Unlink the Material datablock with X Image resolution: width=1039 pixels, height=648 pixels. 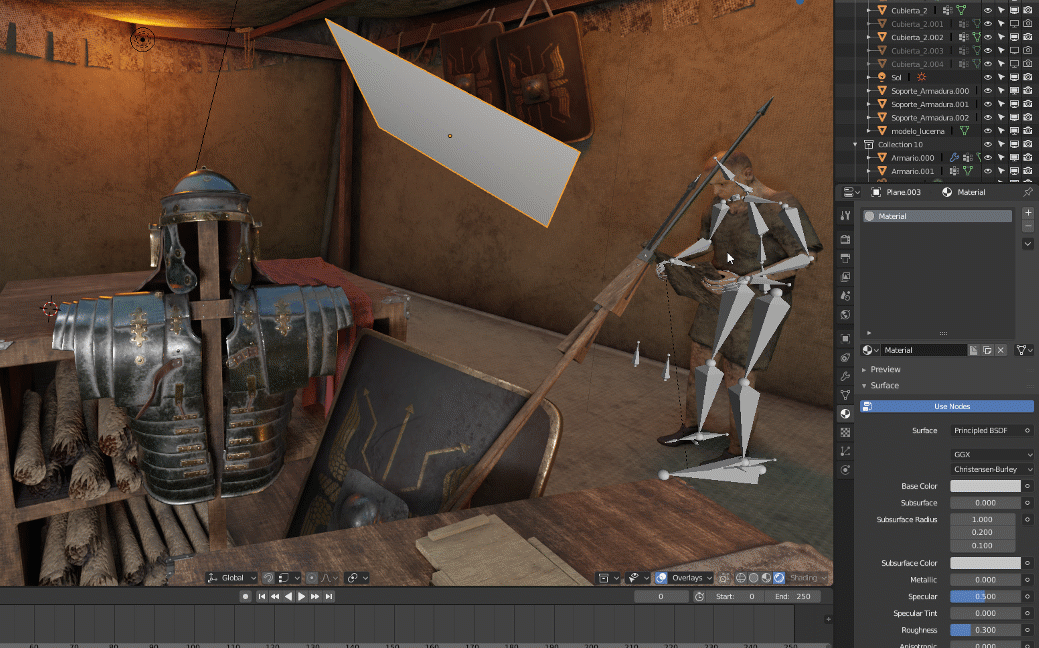point(1001,350)
